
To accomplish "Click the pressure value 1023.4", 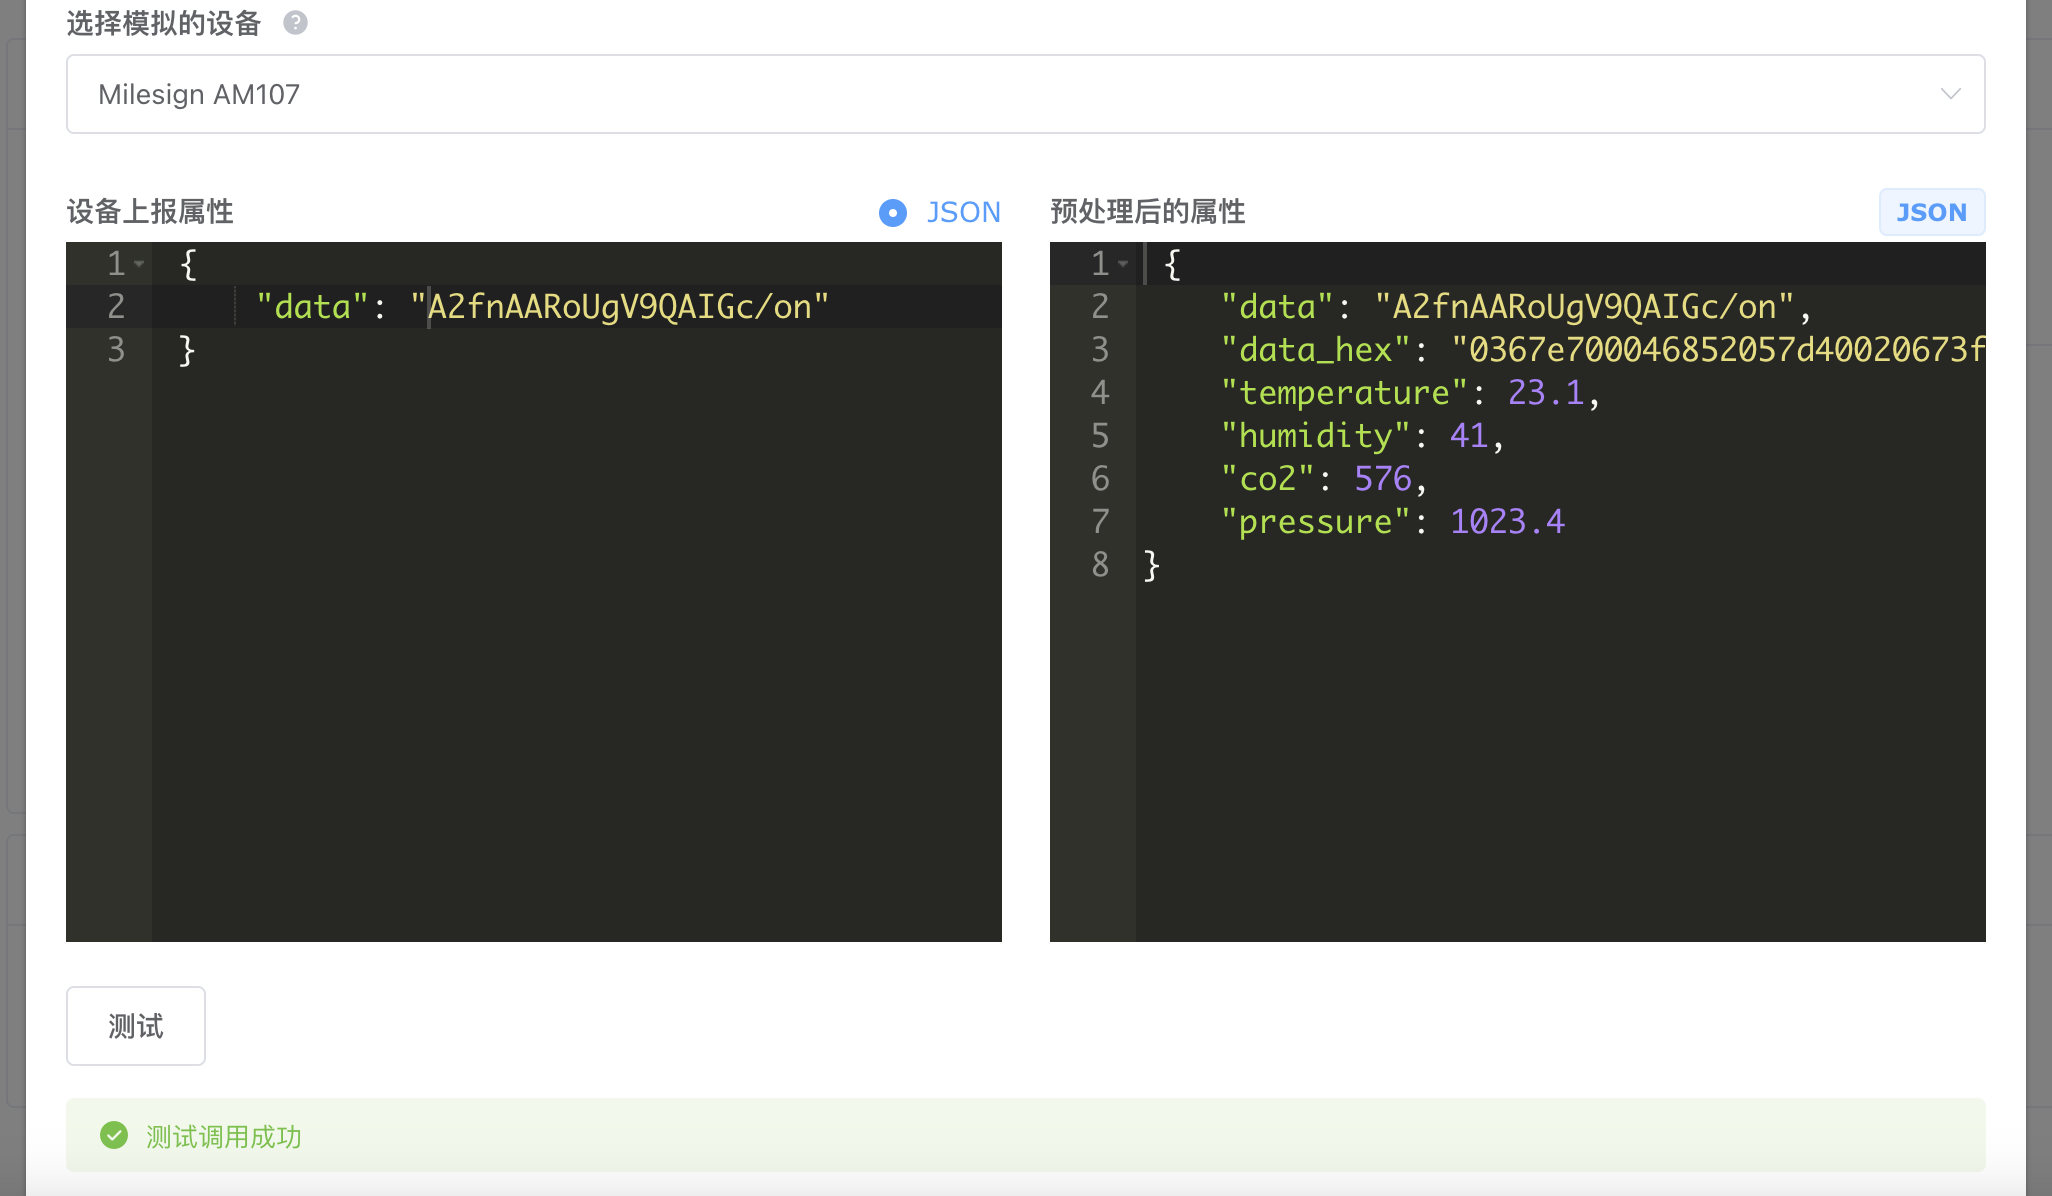I will 1507,521.
